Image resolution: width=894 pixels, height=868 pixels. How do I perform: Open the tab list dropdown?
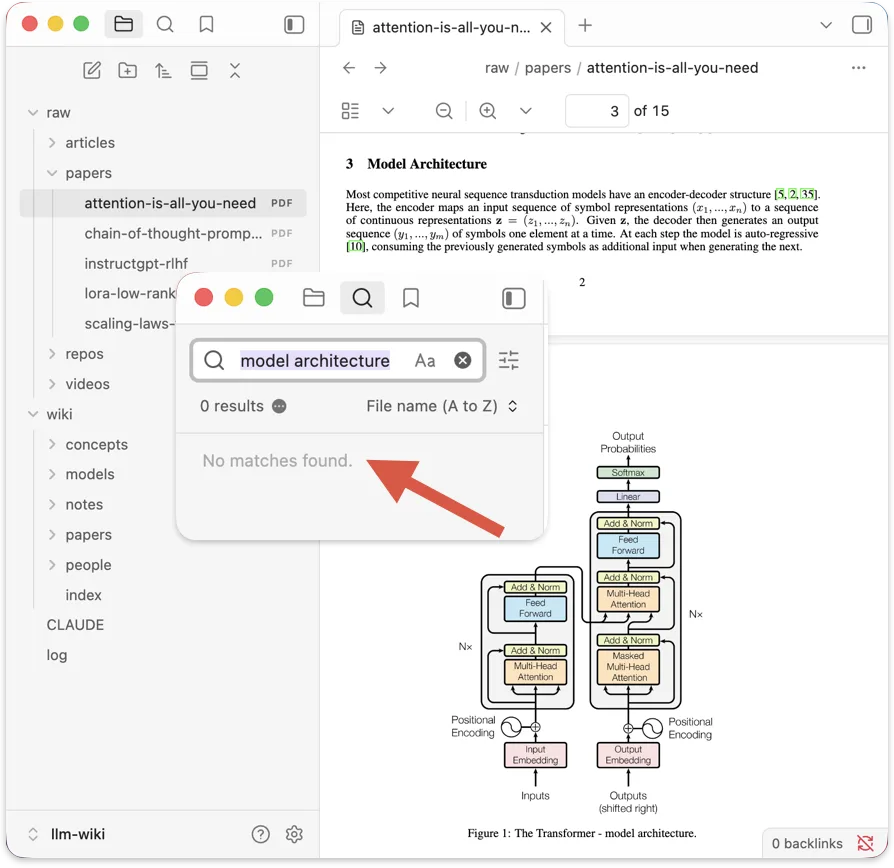click(826, 25)
